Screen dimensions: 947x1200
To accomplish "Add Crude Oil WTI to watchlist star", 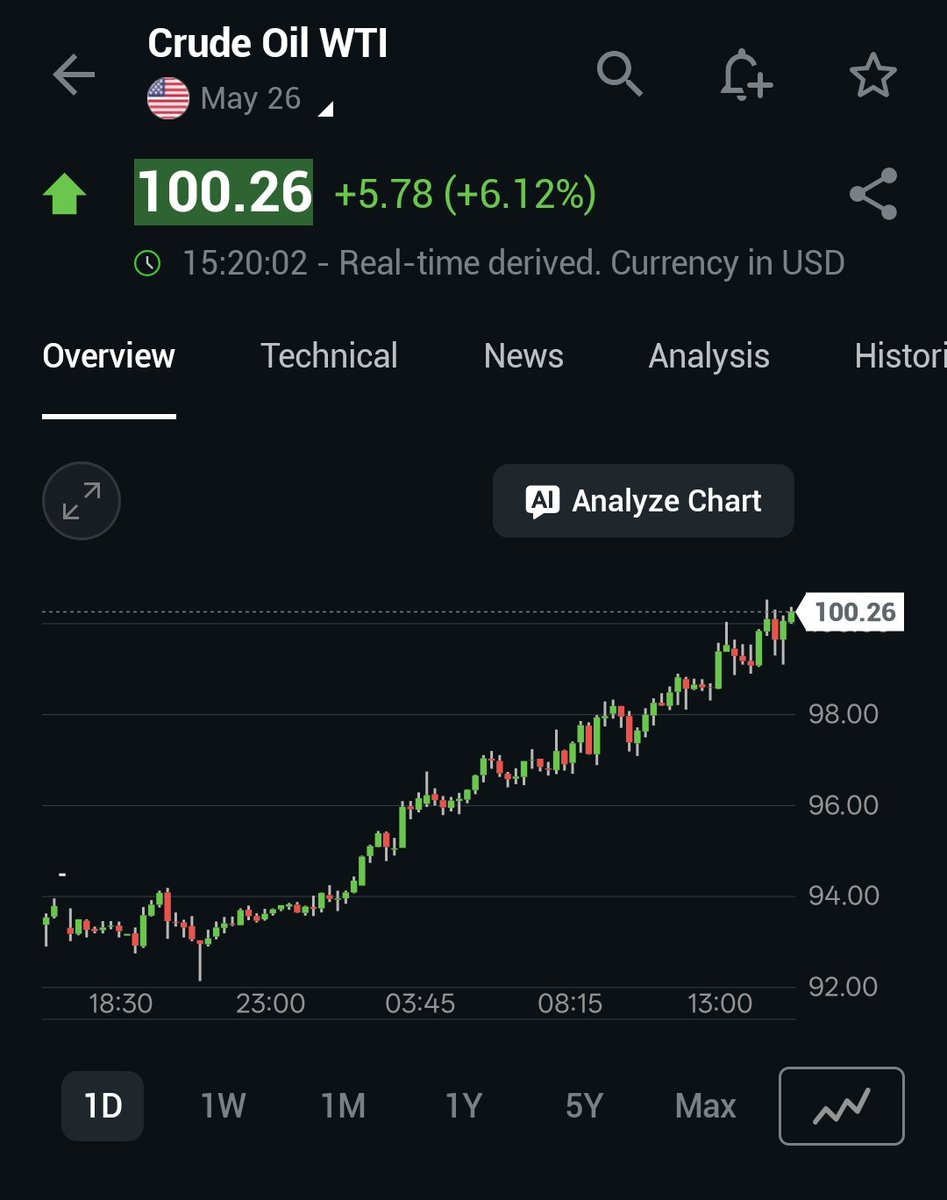I will (x=873, y=76).
